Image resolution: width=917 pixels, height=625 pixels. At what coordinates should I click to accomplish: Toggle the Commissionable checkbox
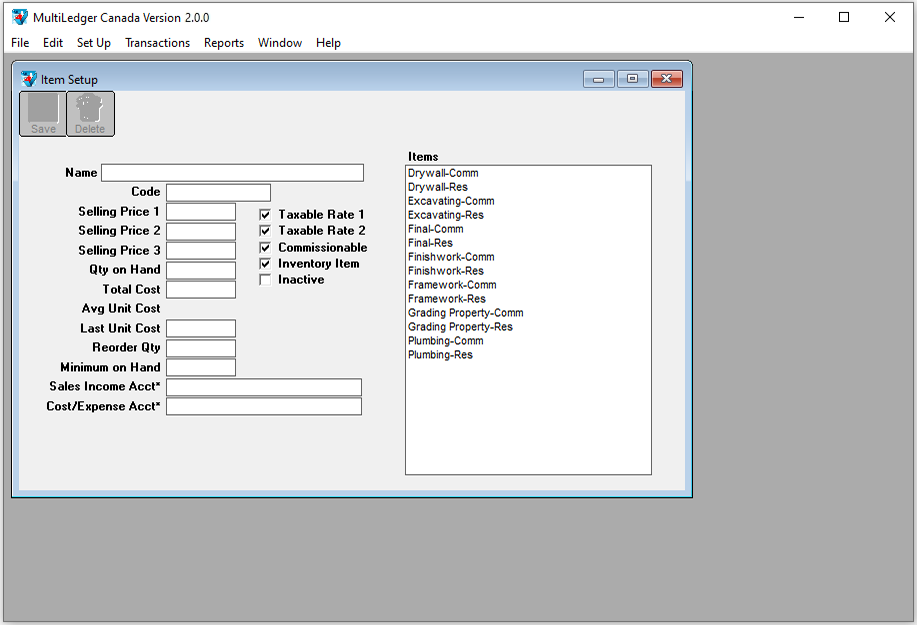tap(265, 247)
